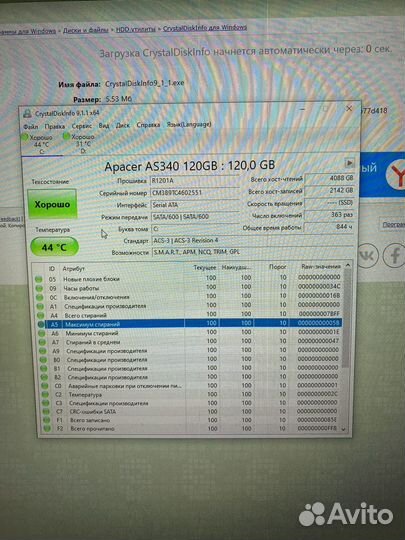Click status dot of 05 Новые плохие блоки
The image size is (405, 540).
point(39,279)
